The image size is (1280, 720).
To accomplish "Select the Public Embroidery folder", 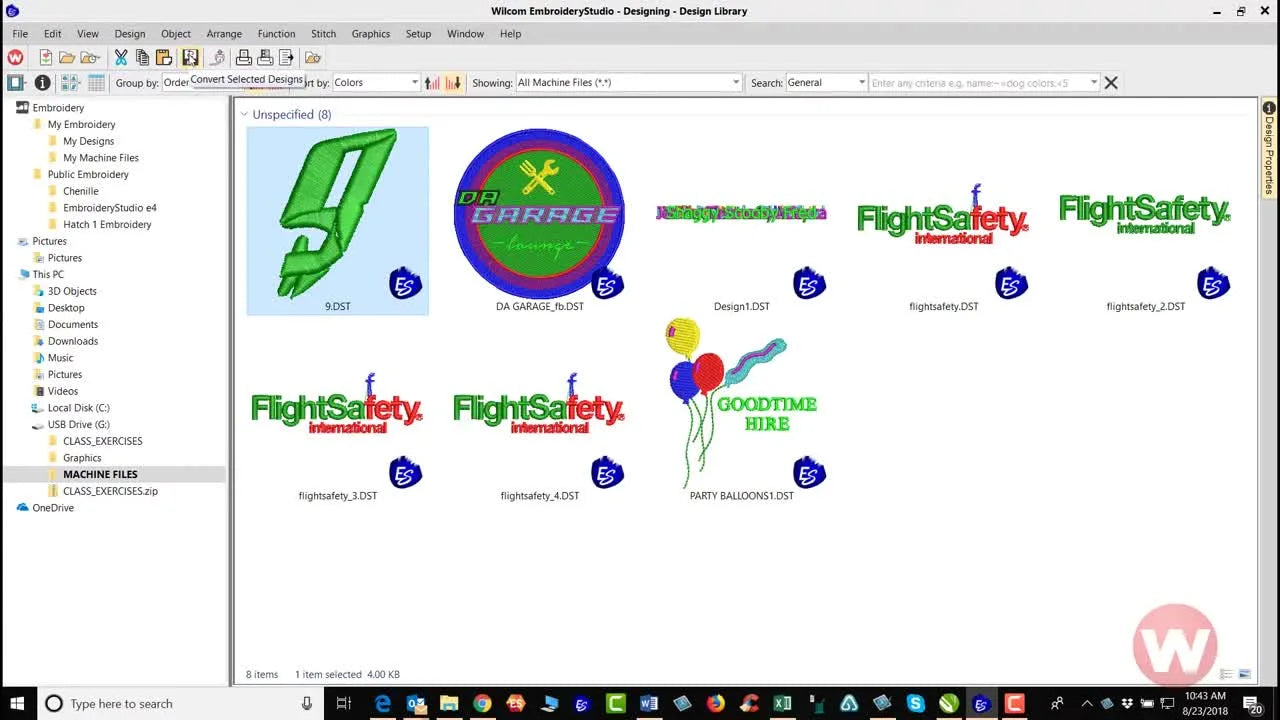I will tap(88, 175).
